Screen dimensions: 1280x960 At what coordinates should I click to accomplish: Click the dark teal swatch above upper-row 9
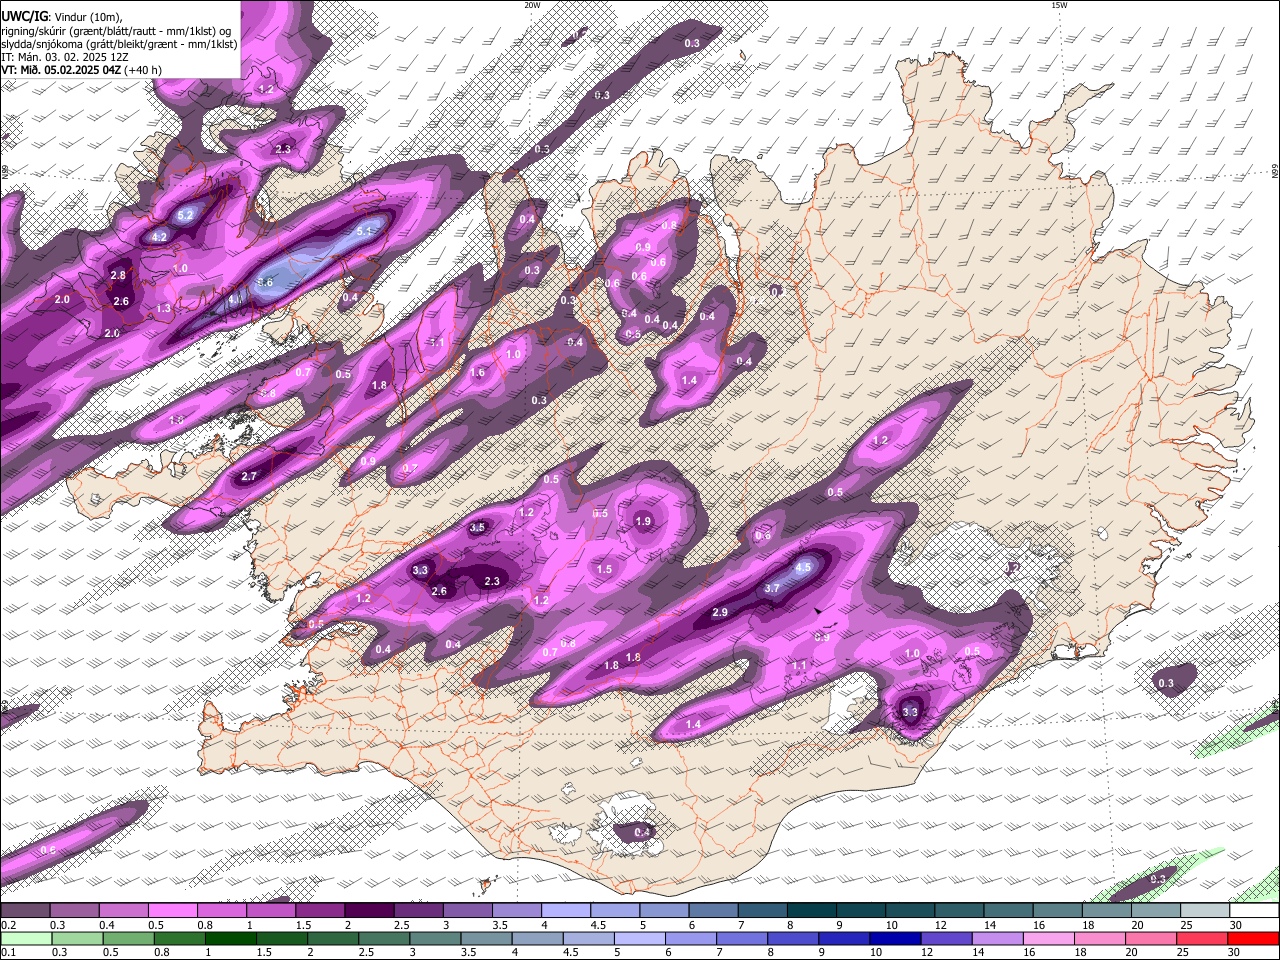coord(861,911)
